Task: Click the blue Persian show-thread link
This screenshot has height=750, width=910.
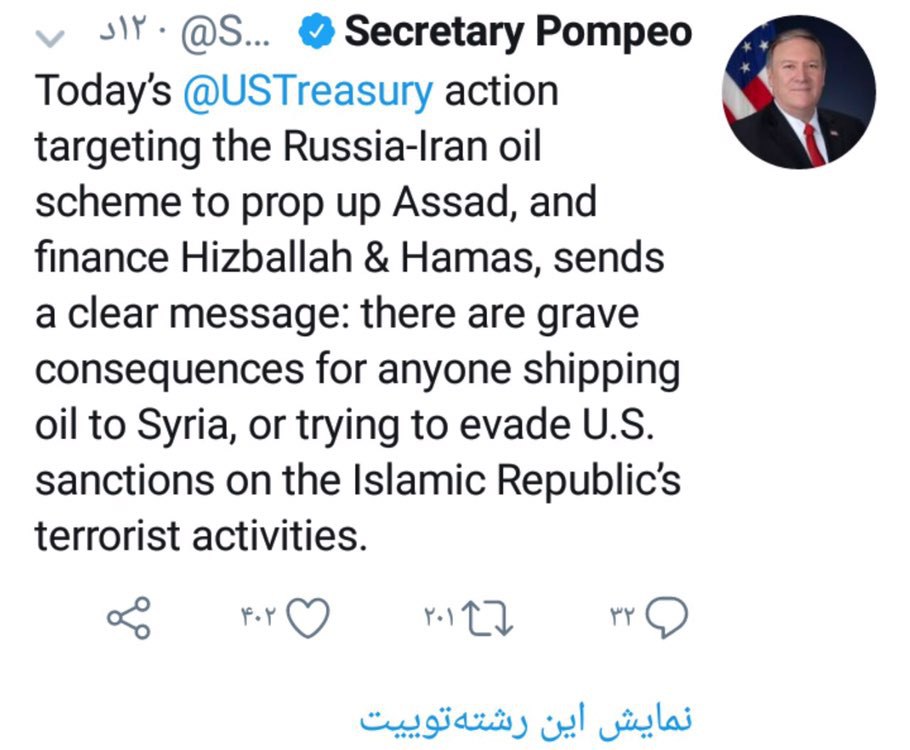Action: click(x=526, y=718)
